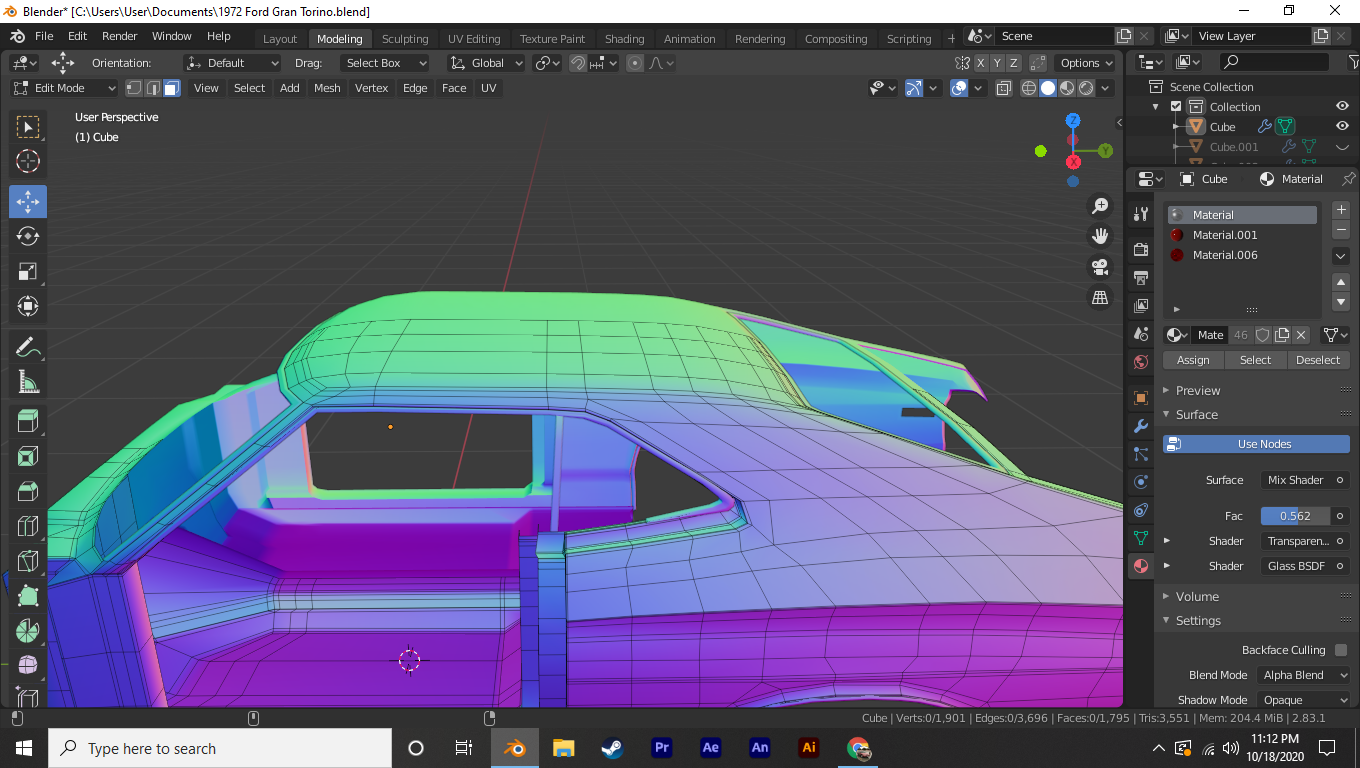Open the Modifier properties wrench tab
1360x768 pixels.
(x=1141, y=426)
